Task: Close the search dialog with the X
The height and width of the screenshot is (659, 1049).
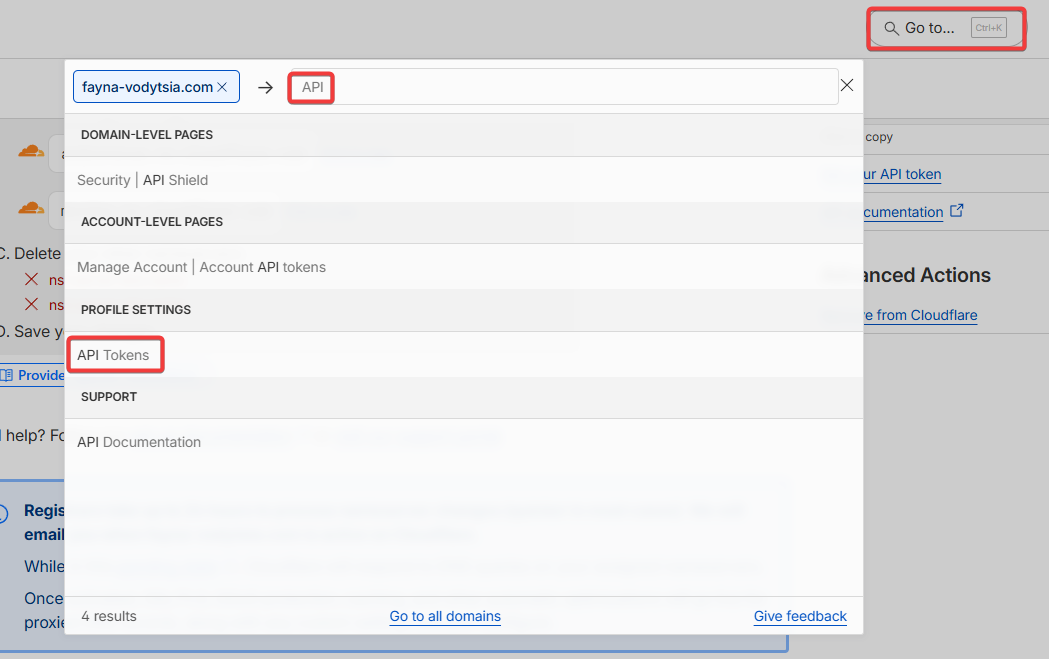Action: coord(847,86)
